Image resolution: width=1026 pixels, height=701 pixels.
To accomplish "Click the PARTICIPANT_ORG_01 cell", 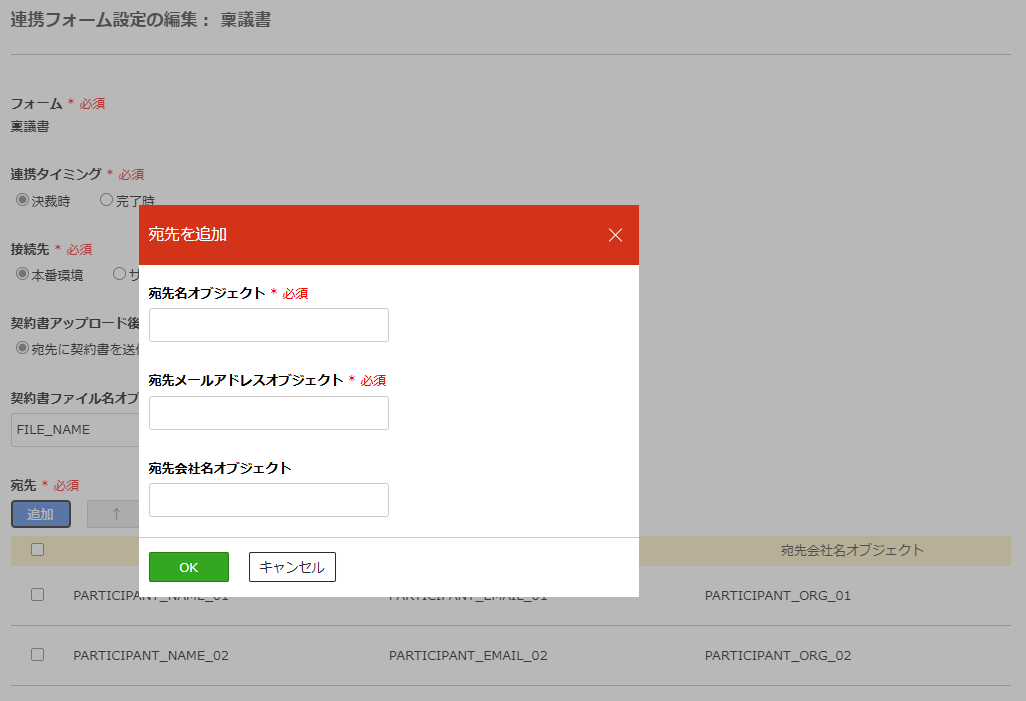I will tap(777, 596).
